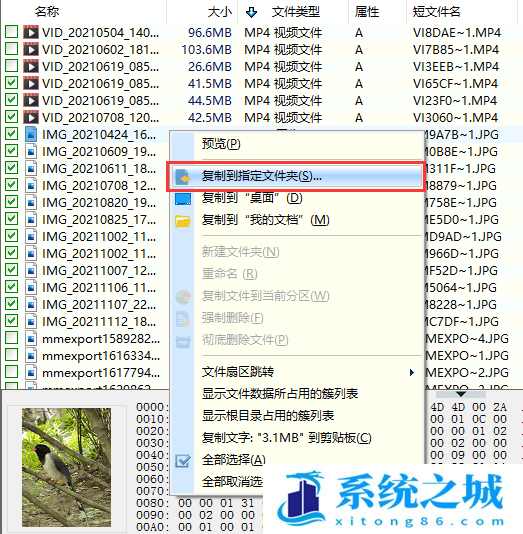
Task: Click short file name VI3060~1.MP4
Action: click(455, 118)
